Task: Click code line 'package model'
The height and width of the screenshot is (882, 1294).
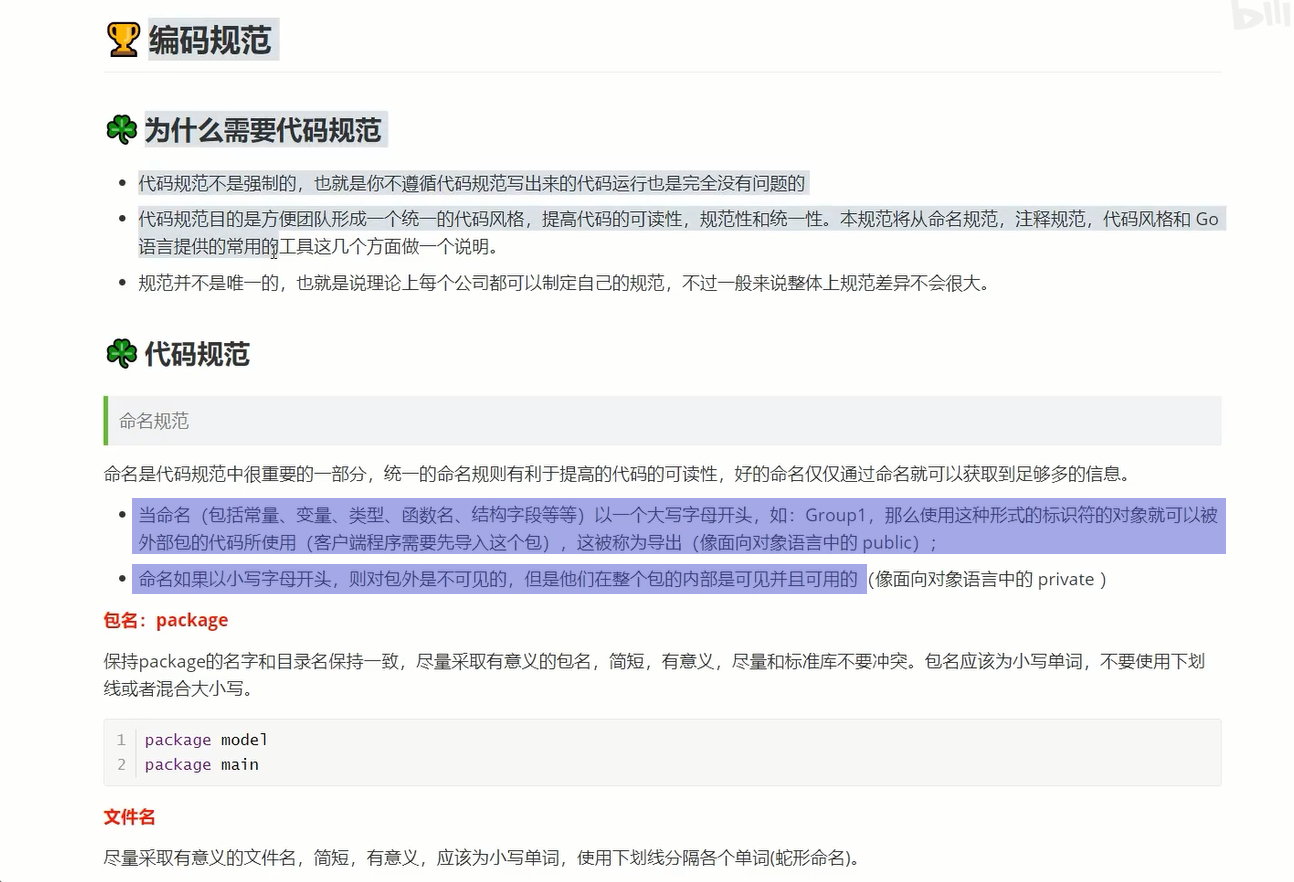Action: click(206, 740)
